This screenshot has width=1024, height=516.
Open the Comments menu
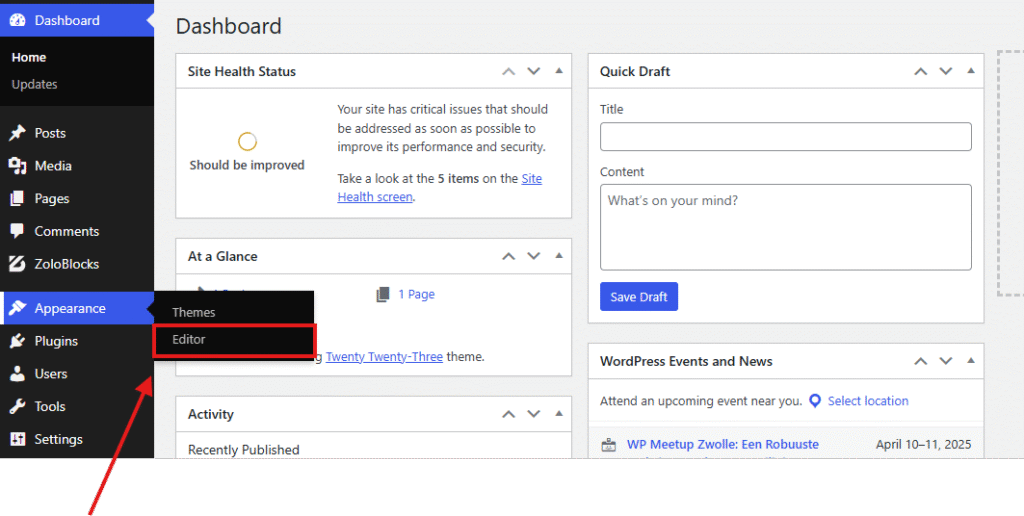77,231
